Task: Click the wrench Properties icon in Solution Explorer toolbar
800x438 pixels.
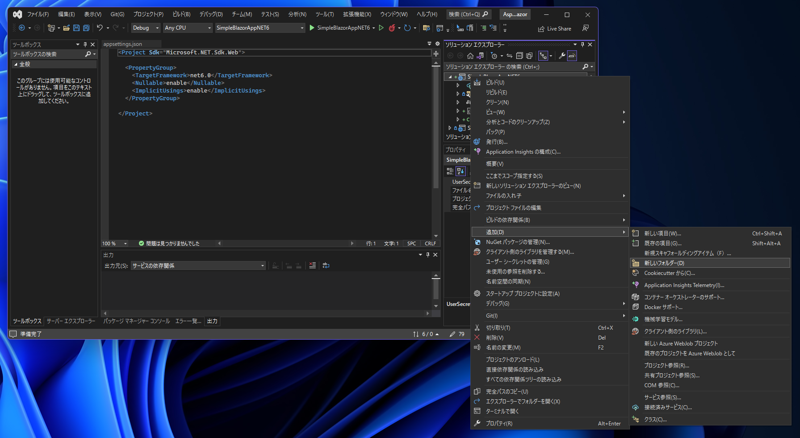Action: pos(562,56)
